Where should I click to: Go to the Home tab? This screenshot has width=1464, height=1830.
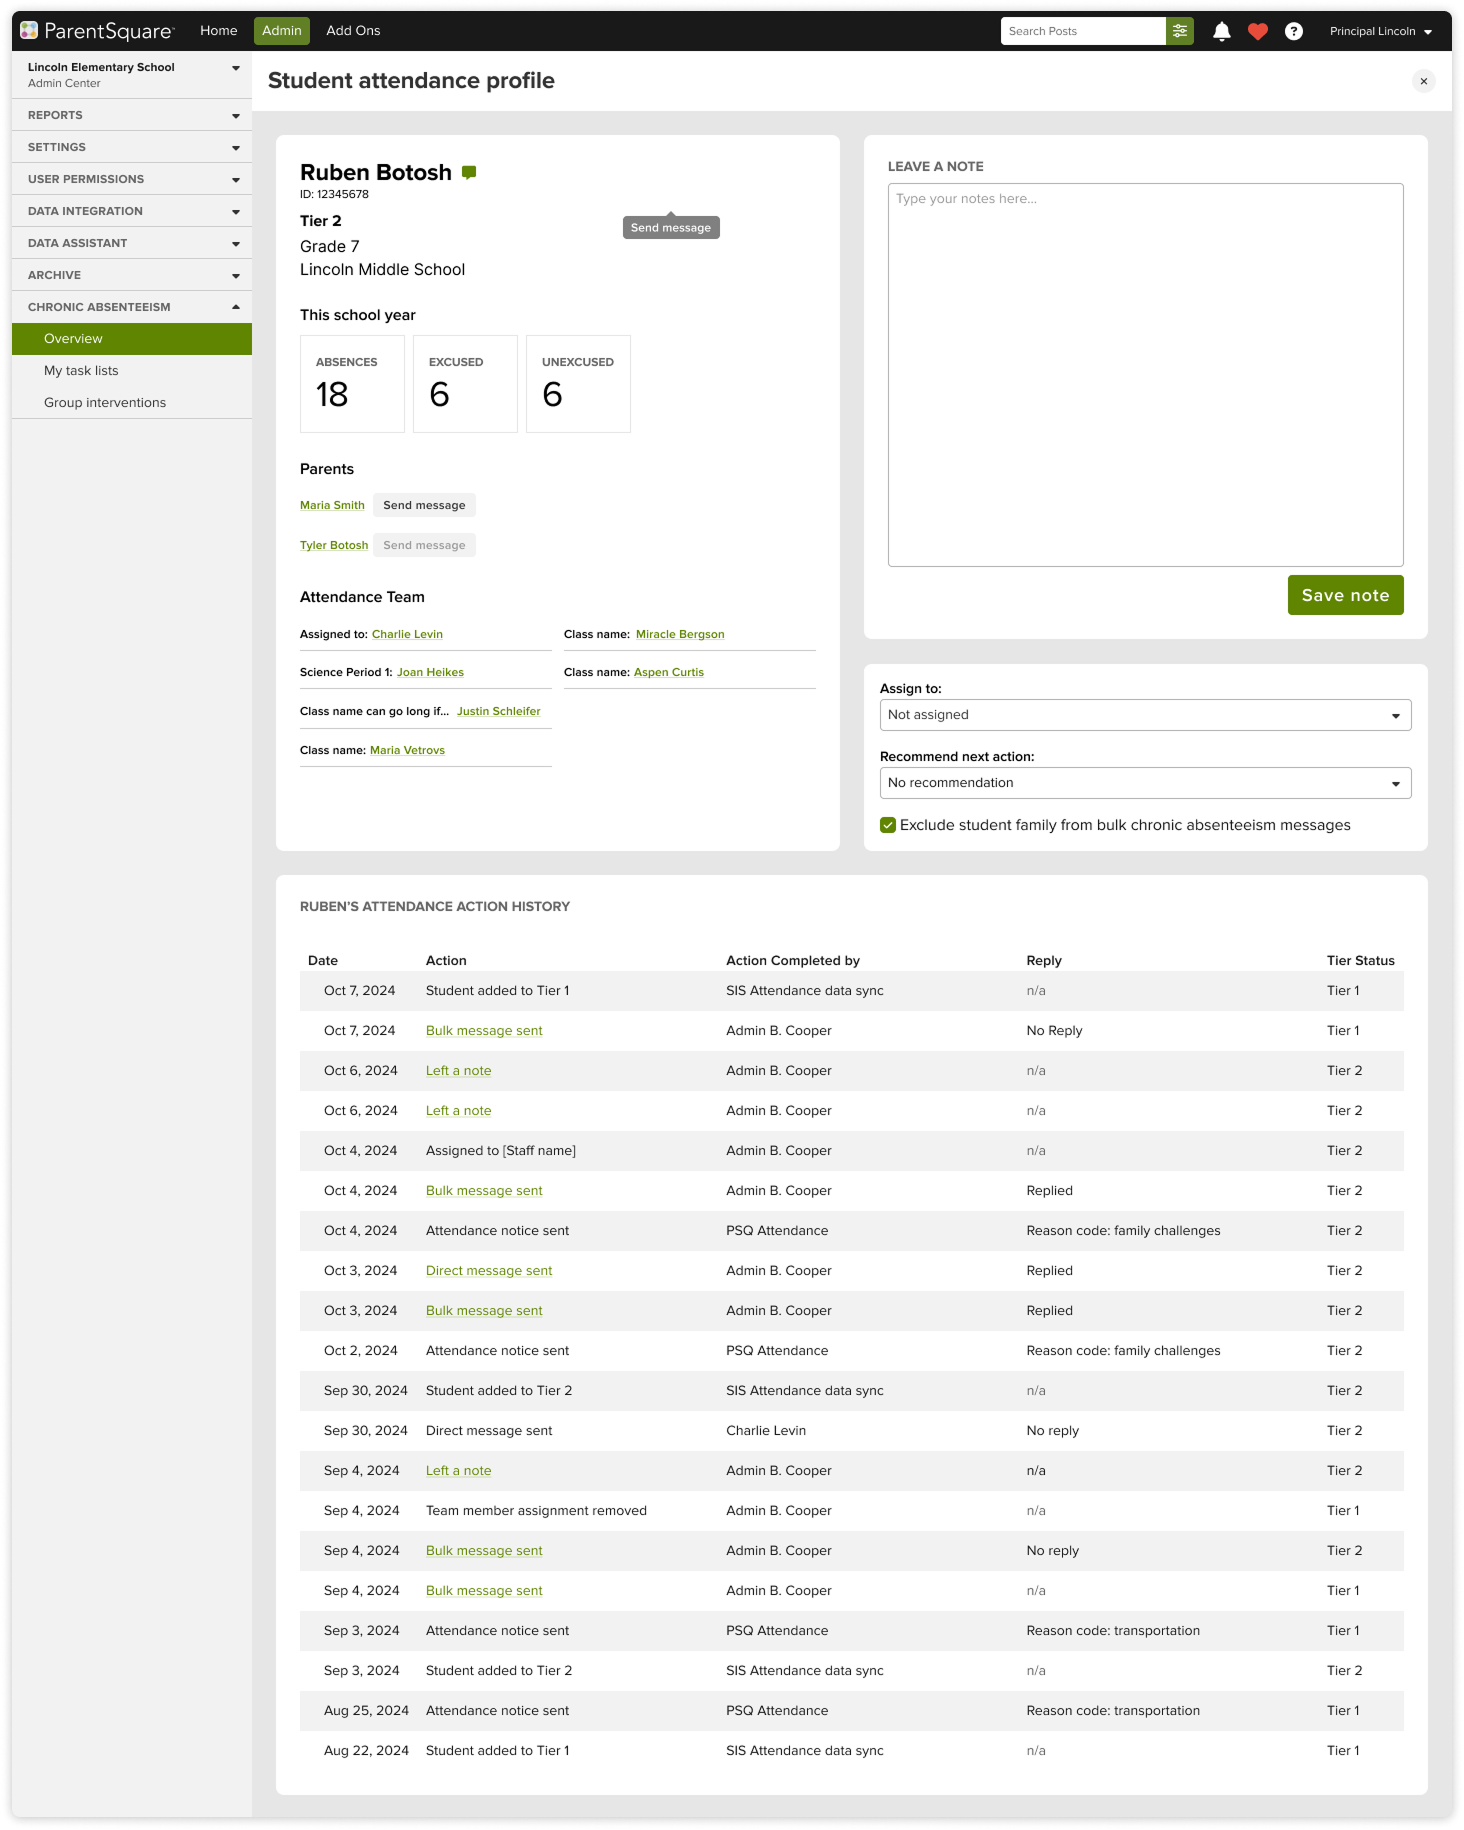[218, 31]
